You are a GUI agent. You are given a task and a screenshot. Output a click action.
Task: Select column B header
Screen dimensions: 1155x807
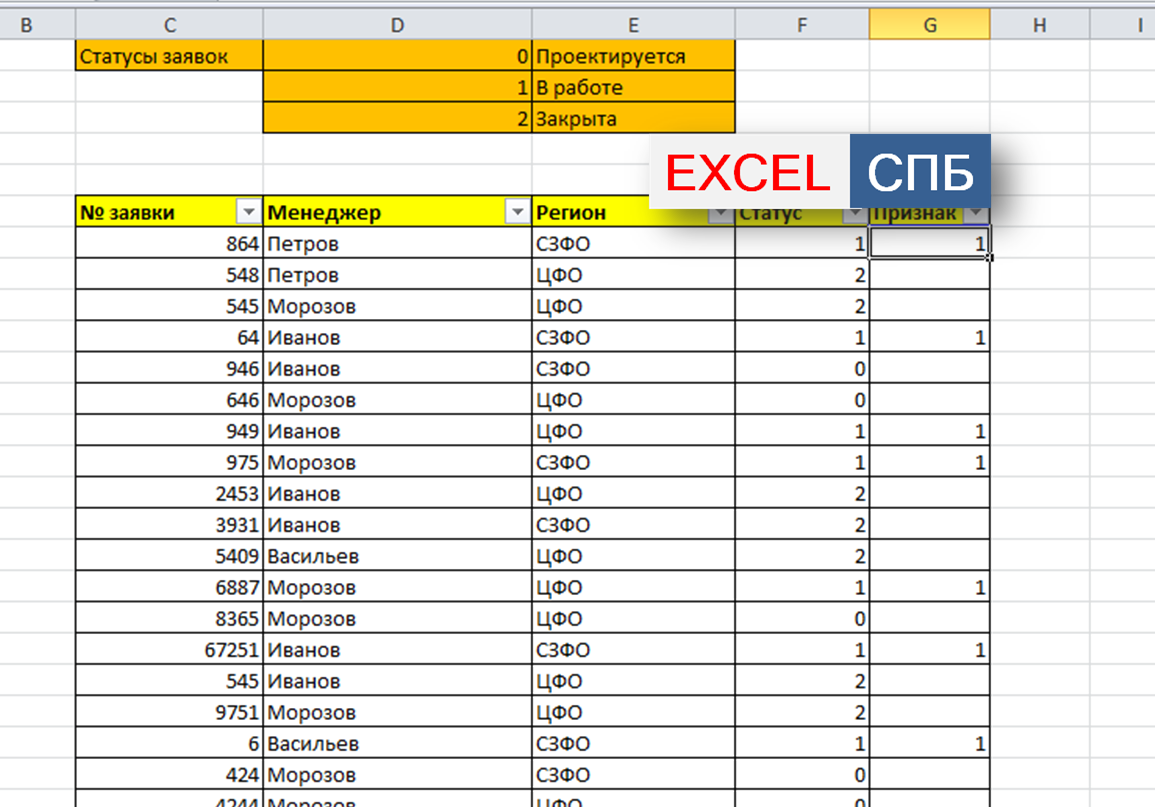[27, 25]
